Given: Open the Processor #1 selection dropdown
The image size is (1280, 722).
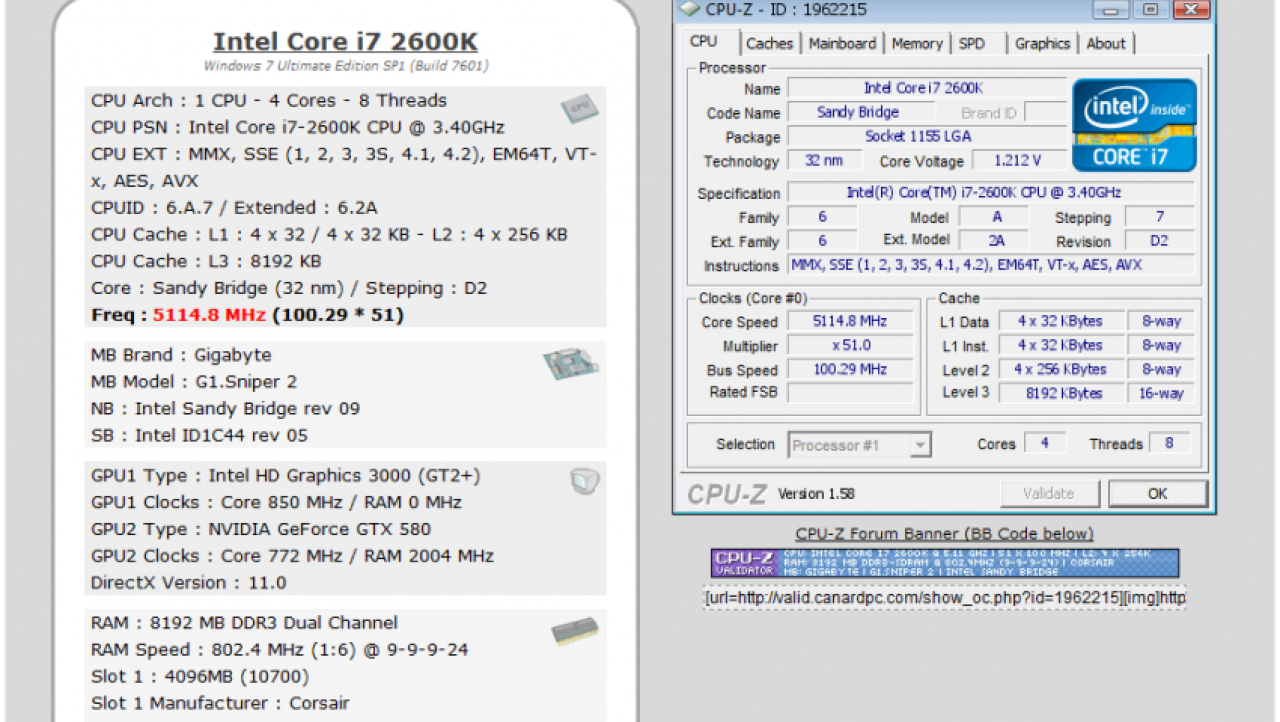Looking at the screenshot, I should [860, 445].
